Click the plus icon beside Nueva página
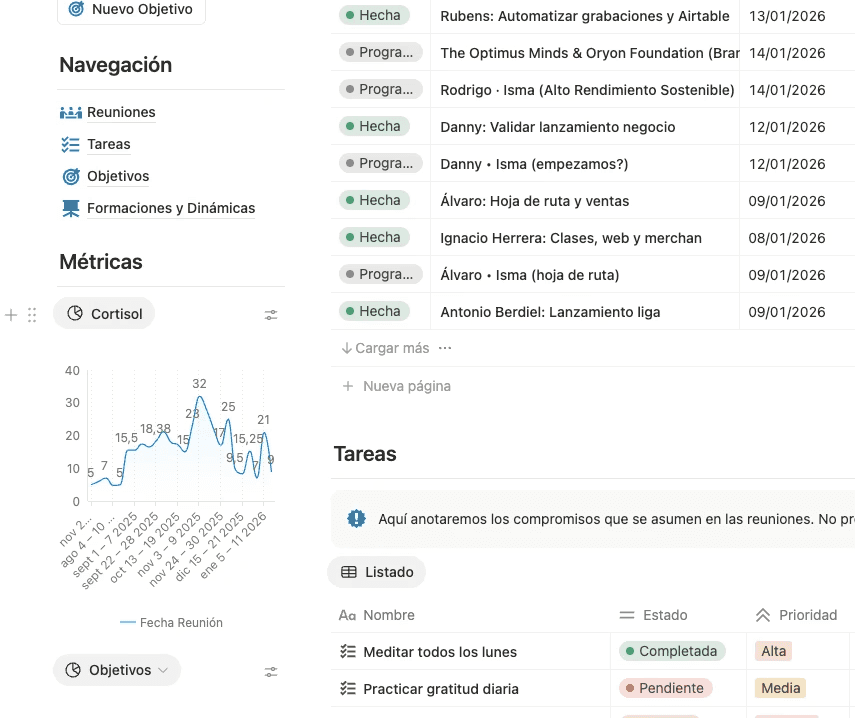The height and width of the screenshot is (718, 855). click(x=348, y=386)
